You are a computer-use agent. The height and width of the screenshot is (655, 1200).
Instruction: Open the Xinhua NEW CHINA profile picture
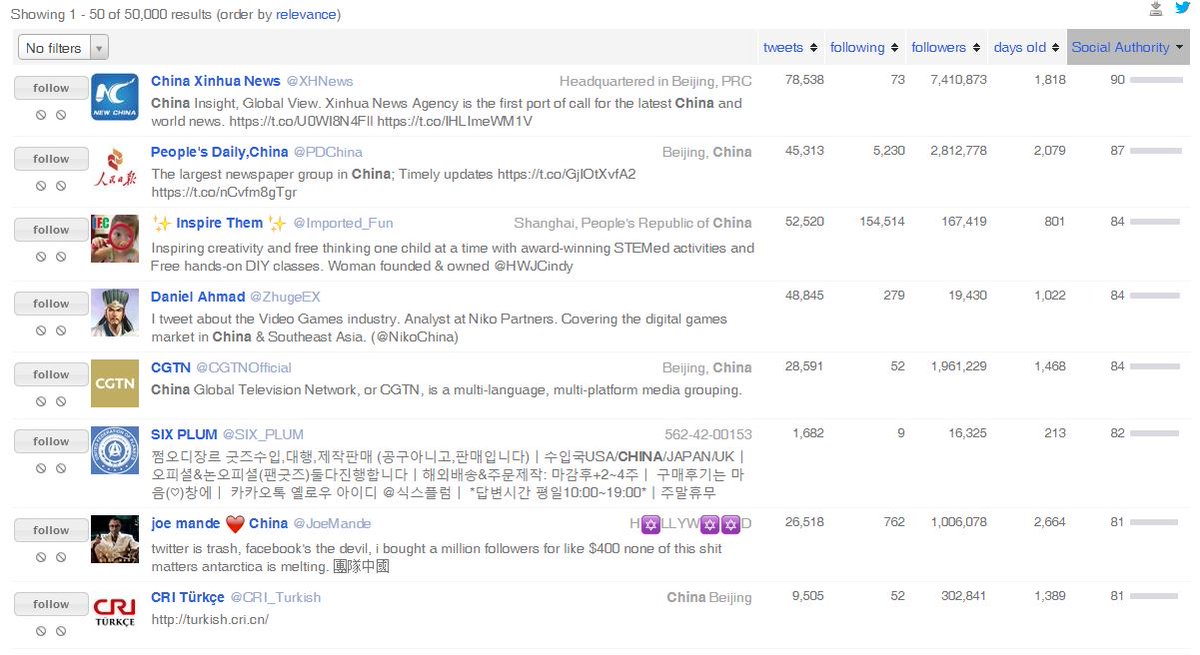coord(115,97)
